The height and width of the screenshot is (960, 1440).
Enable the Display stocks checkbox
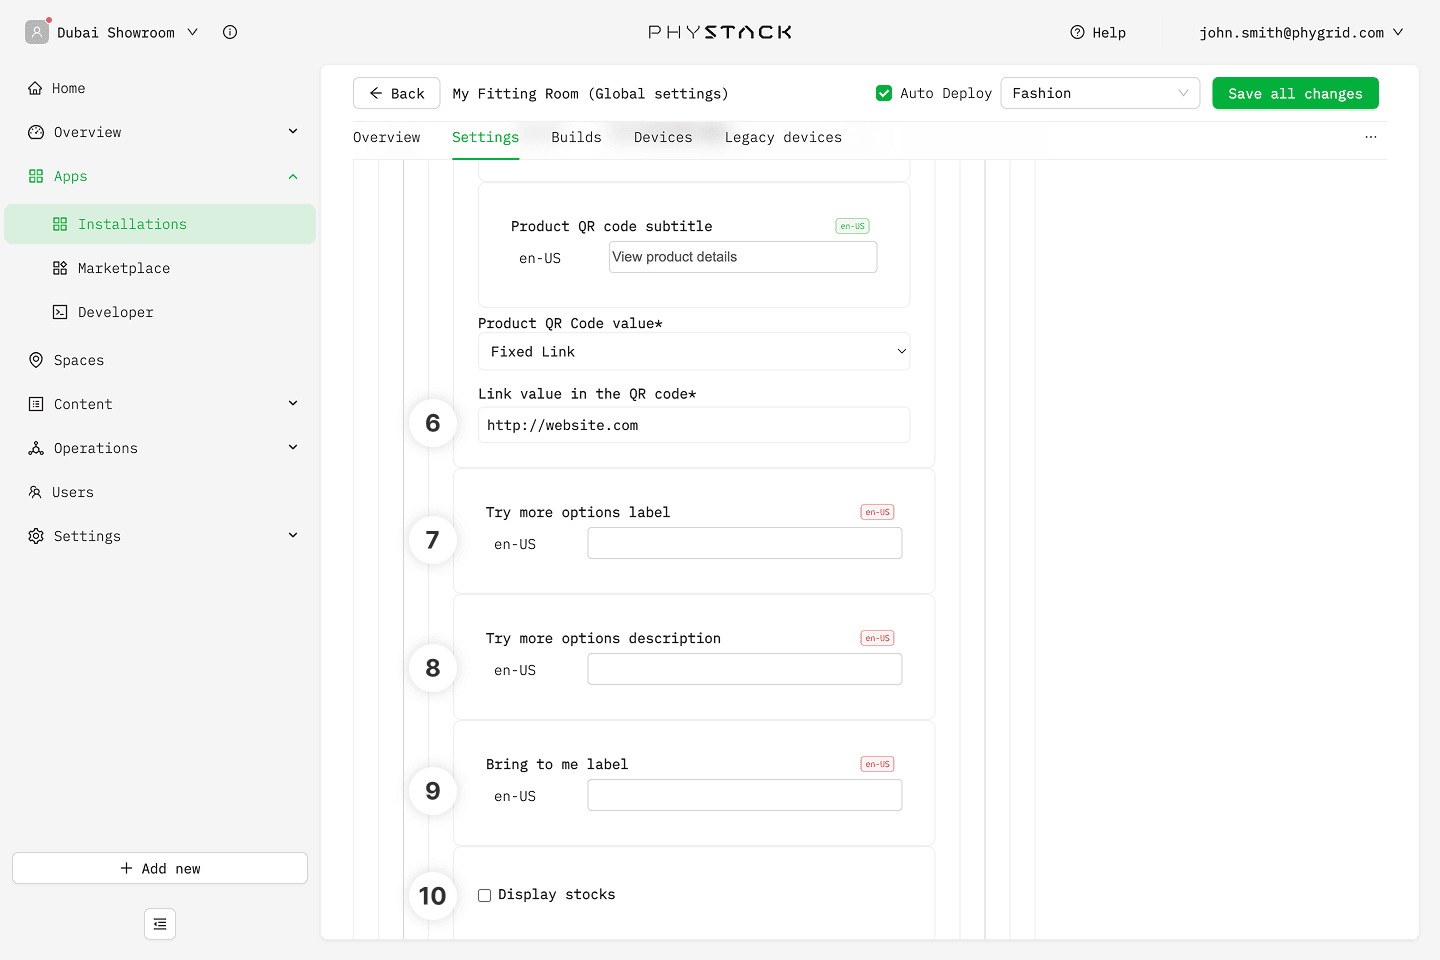484,895
